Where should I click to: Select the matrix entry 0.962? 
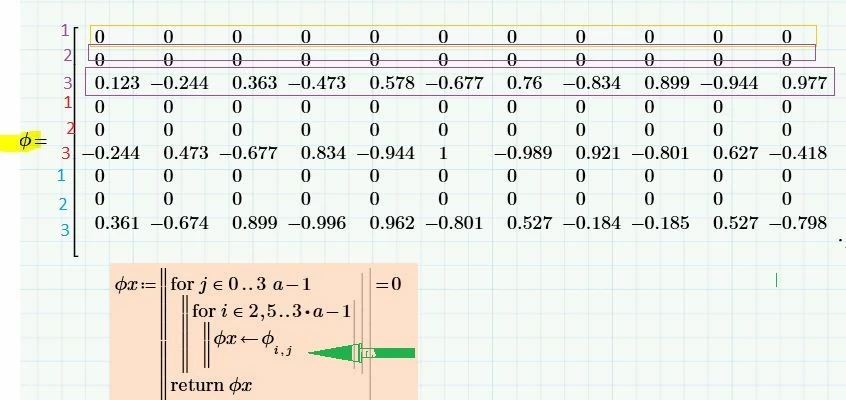pos(392,223)
